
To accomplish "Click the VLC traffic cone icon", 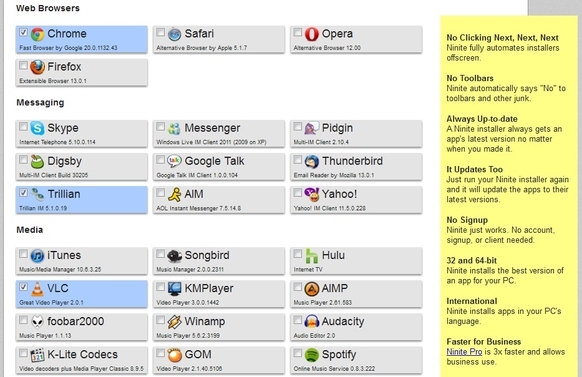I will pyautogui.click(x=37, y=289).
